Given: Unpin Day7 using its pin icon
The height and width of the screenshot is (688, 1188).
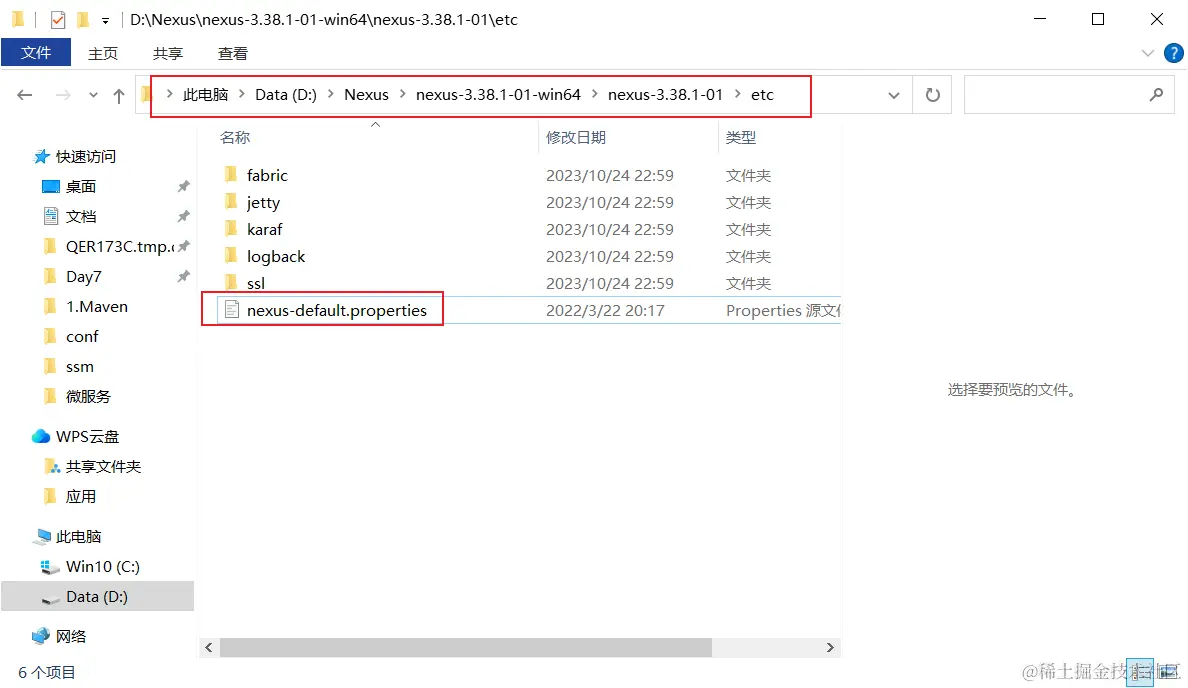Looking at the screenshot, I should [183, 277].
